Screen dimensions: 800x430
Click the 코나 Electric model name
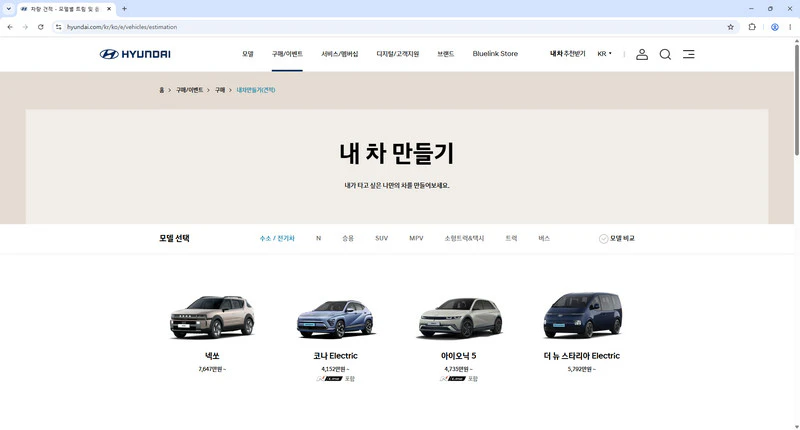(335, 356)
